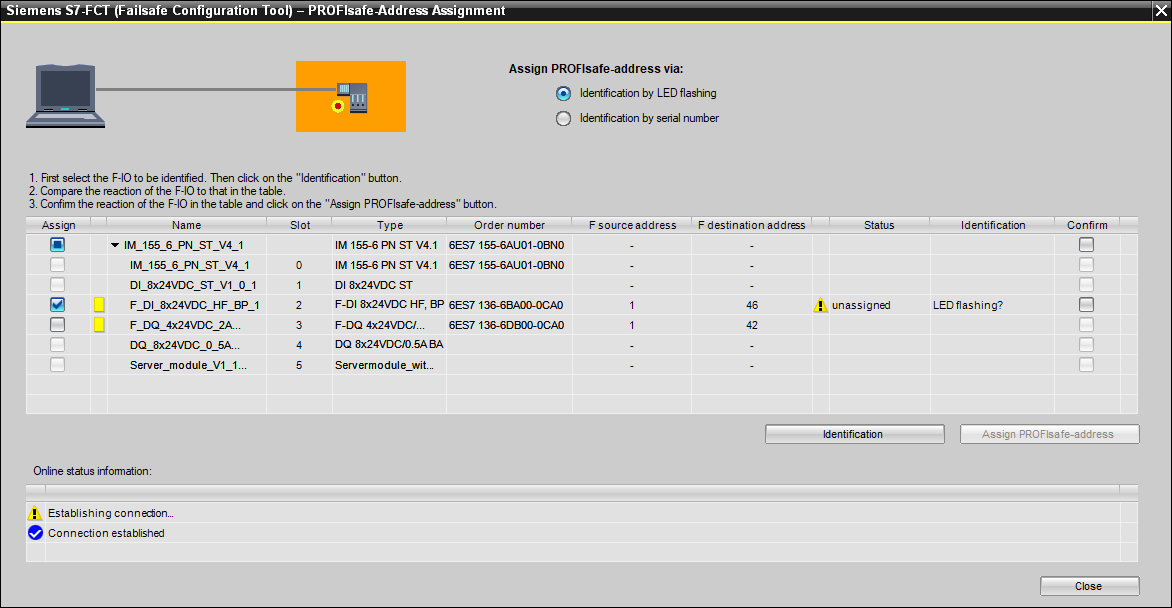Image resolution: width=1172 pixels, height=608 pixels.
Task: Uncheck Assign box for F_DI_8x24VDC_HF_BP_1
Action: pos(58,305)
